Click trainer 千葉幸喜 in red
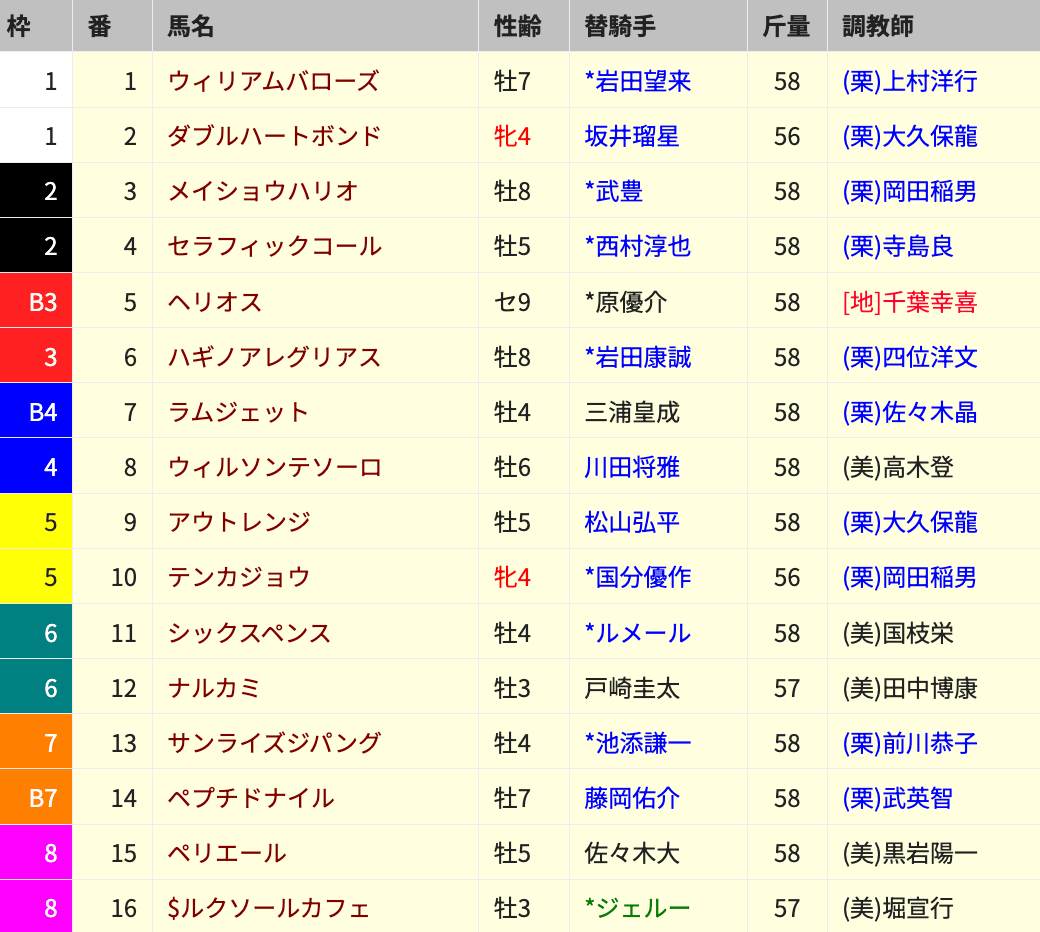The image size is (1040, 932). (909, 302)
